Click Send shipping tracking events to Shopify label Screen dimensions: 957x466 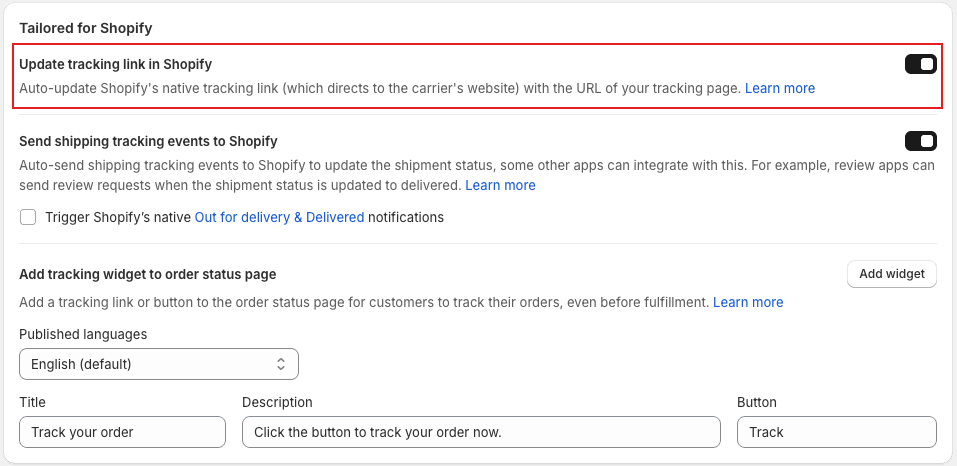point(148,142)
